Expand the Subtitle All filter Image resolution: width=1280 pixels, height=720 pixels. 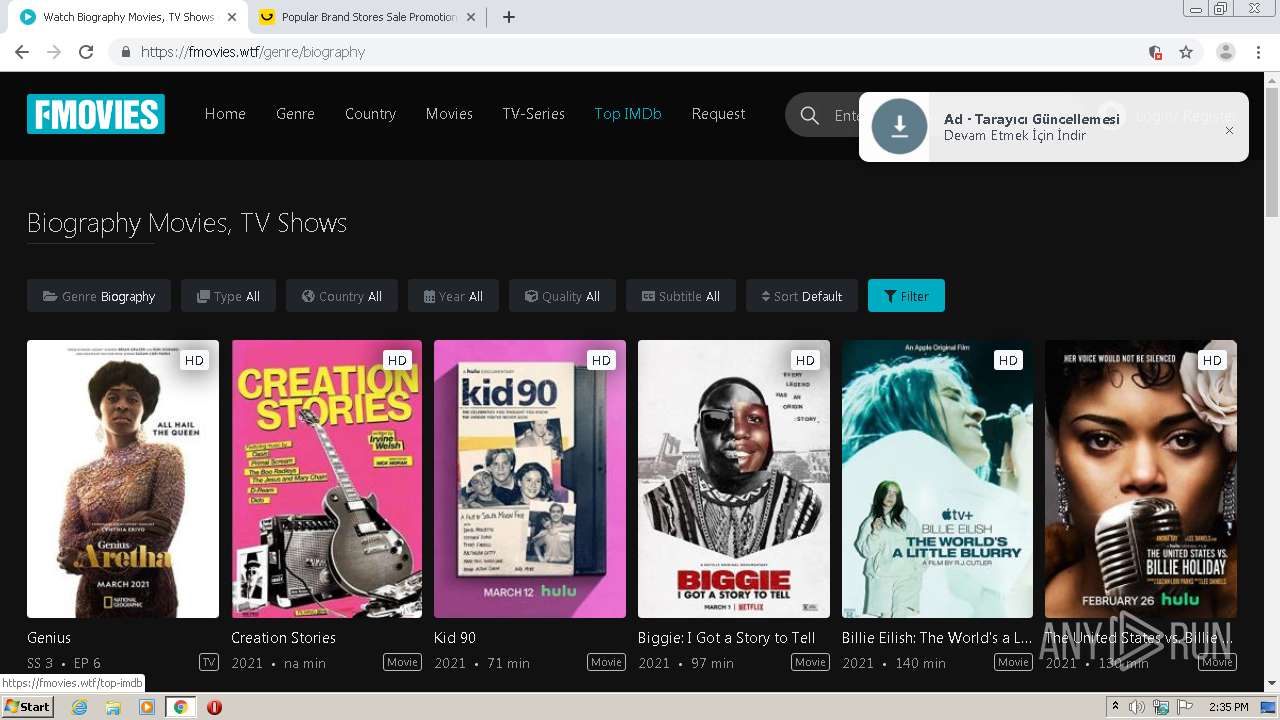(x=680, y=296)
